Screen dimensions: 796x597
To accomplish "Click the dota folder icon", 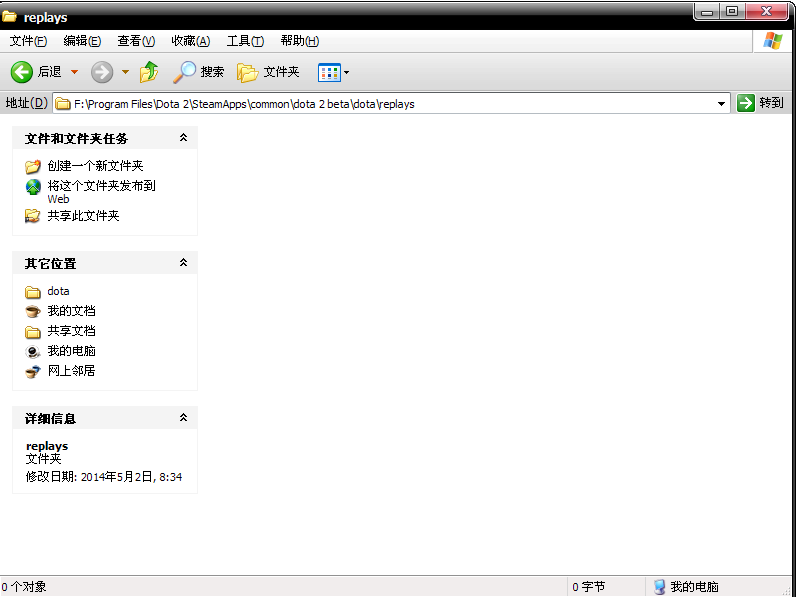I will (x=33, y=292).
